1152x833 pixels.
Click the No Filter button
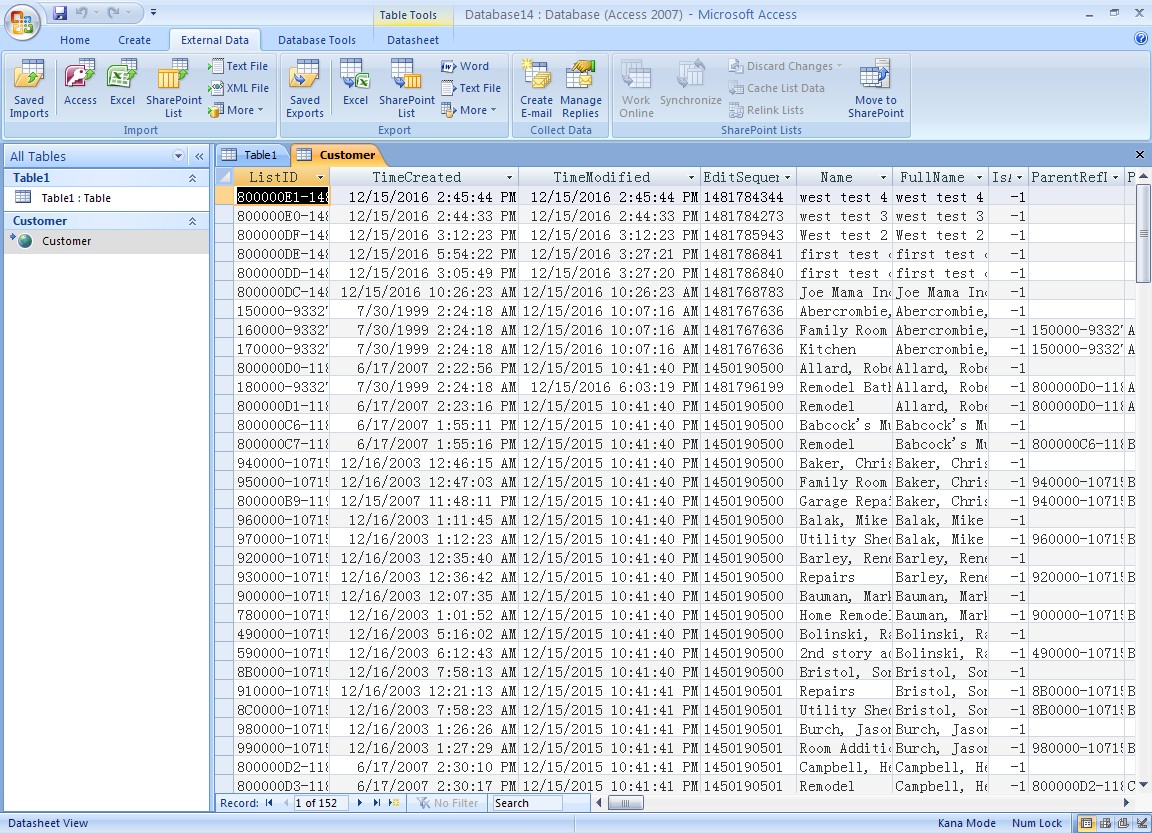(448, 803)
